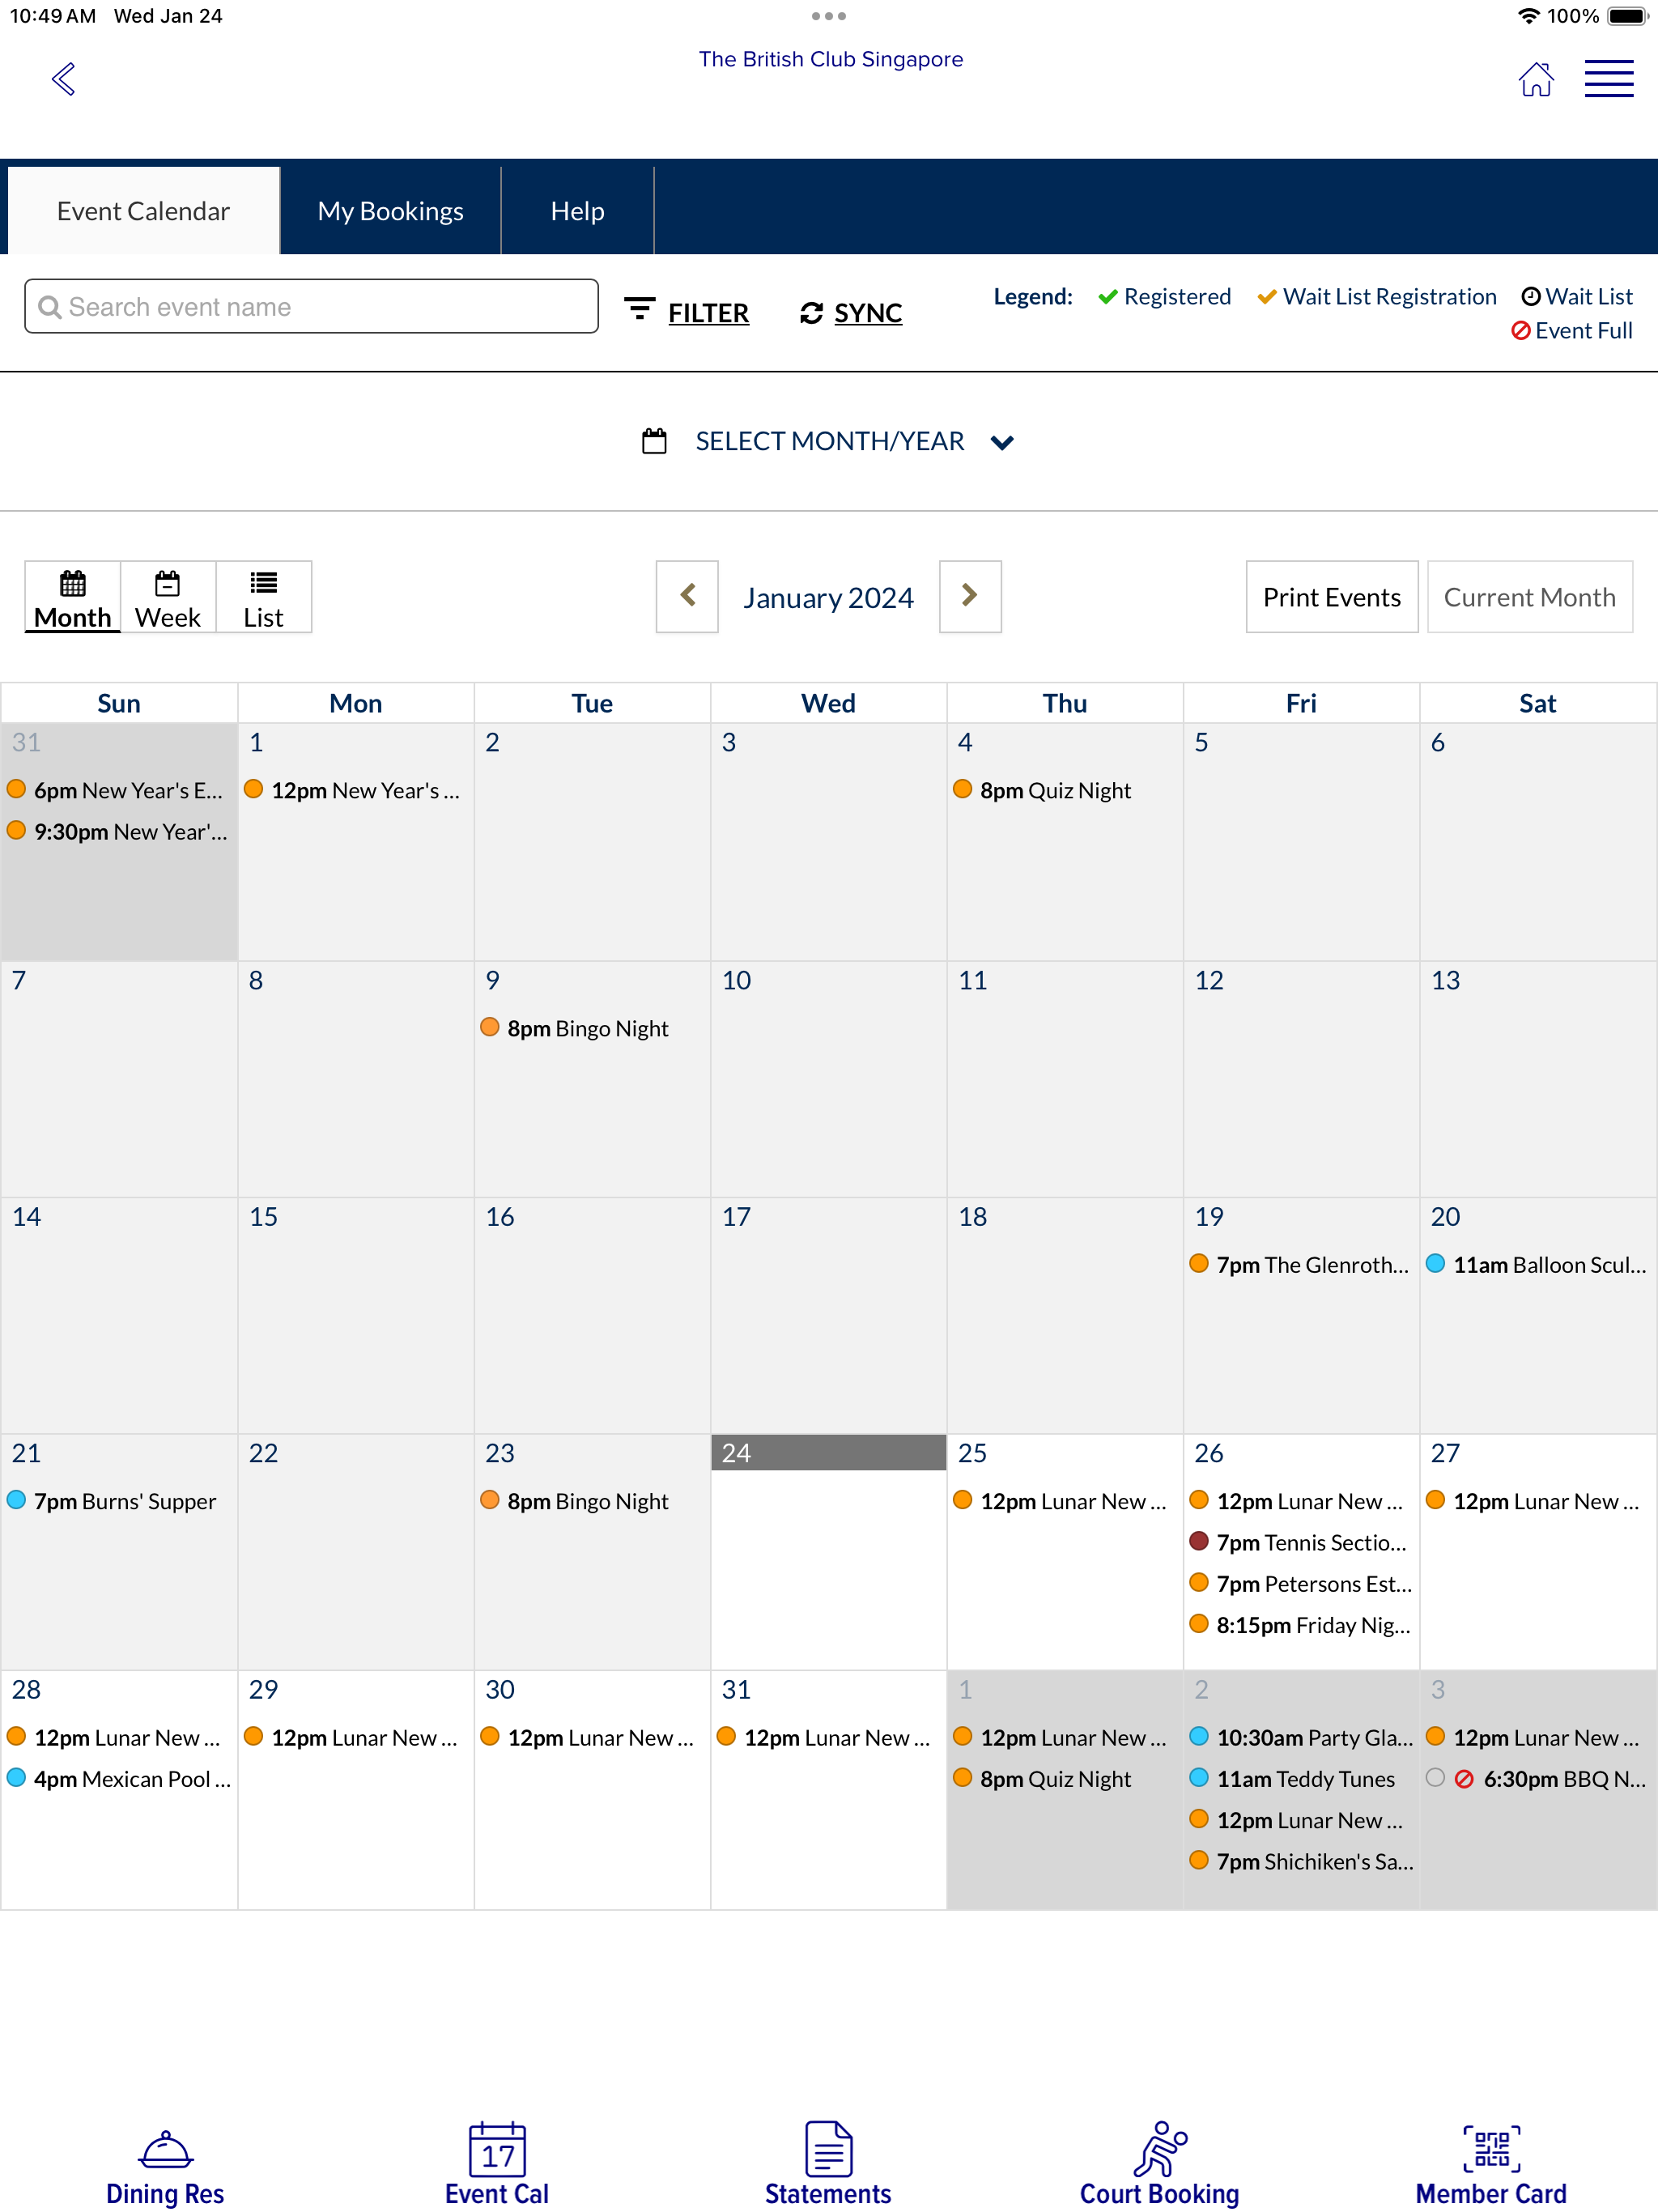Open 12pm Lunar New event on 29th
Viewport: 1658px width, 2212px height.
(351, 1738)
